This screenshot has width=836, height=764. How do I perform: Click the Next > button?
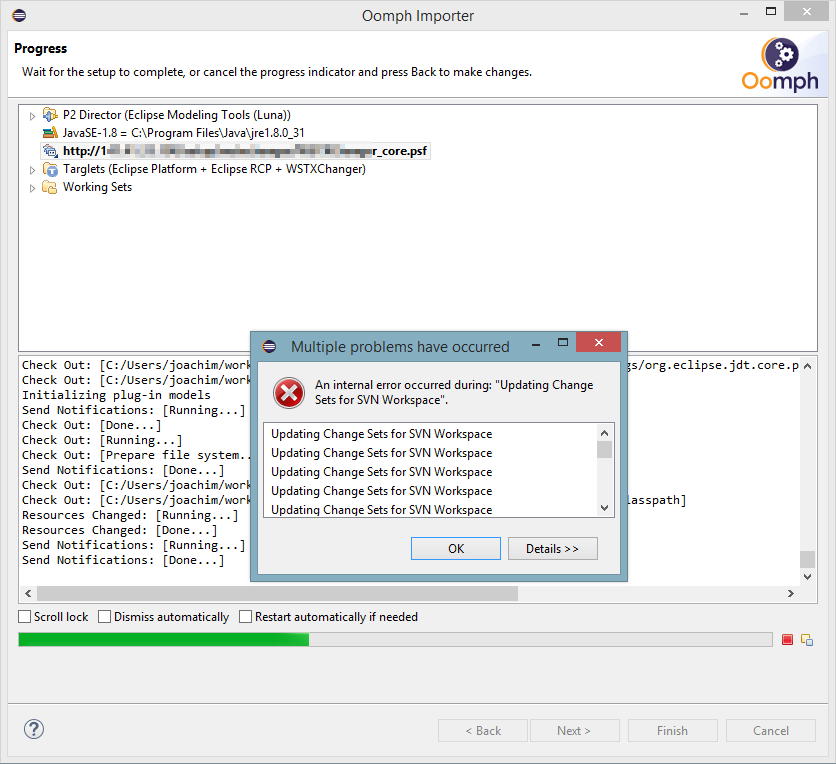coord(574,730)
